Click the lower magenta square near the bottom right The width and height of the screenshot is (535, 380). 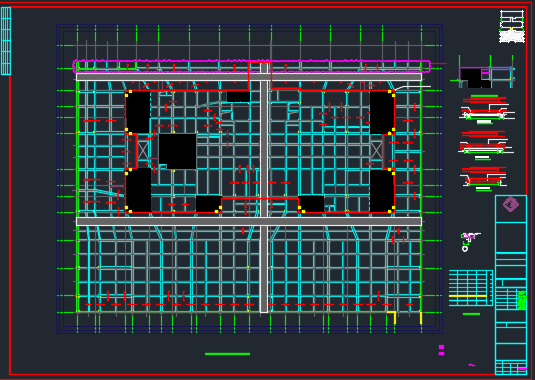pyautogui.click(x=442, y=353)
